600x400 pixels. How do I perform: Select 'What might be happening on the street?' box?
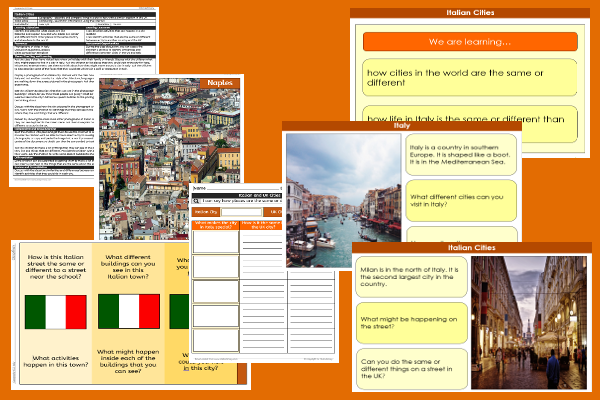tap(412, 323)
